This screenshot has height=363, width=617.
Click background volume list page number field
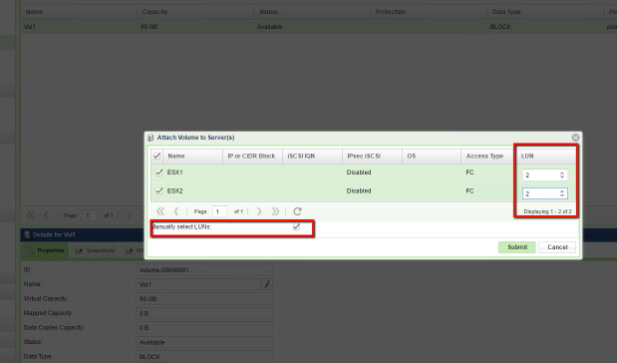pyautogui.click(x=89, y=216)
